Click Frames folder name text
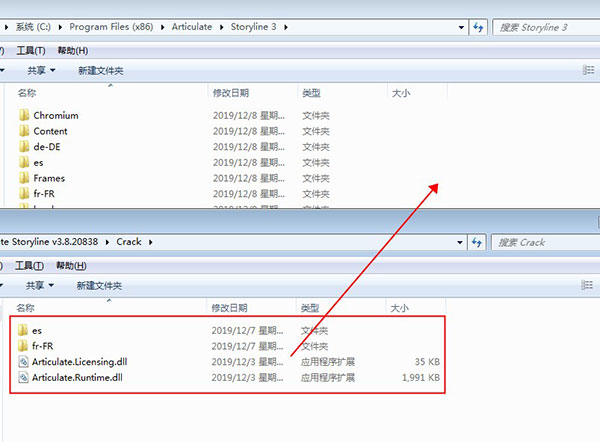The width and height of the screenshot is (600, 442). (x=49, y=178)
